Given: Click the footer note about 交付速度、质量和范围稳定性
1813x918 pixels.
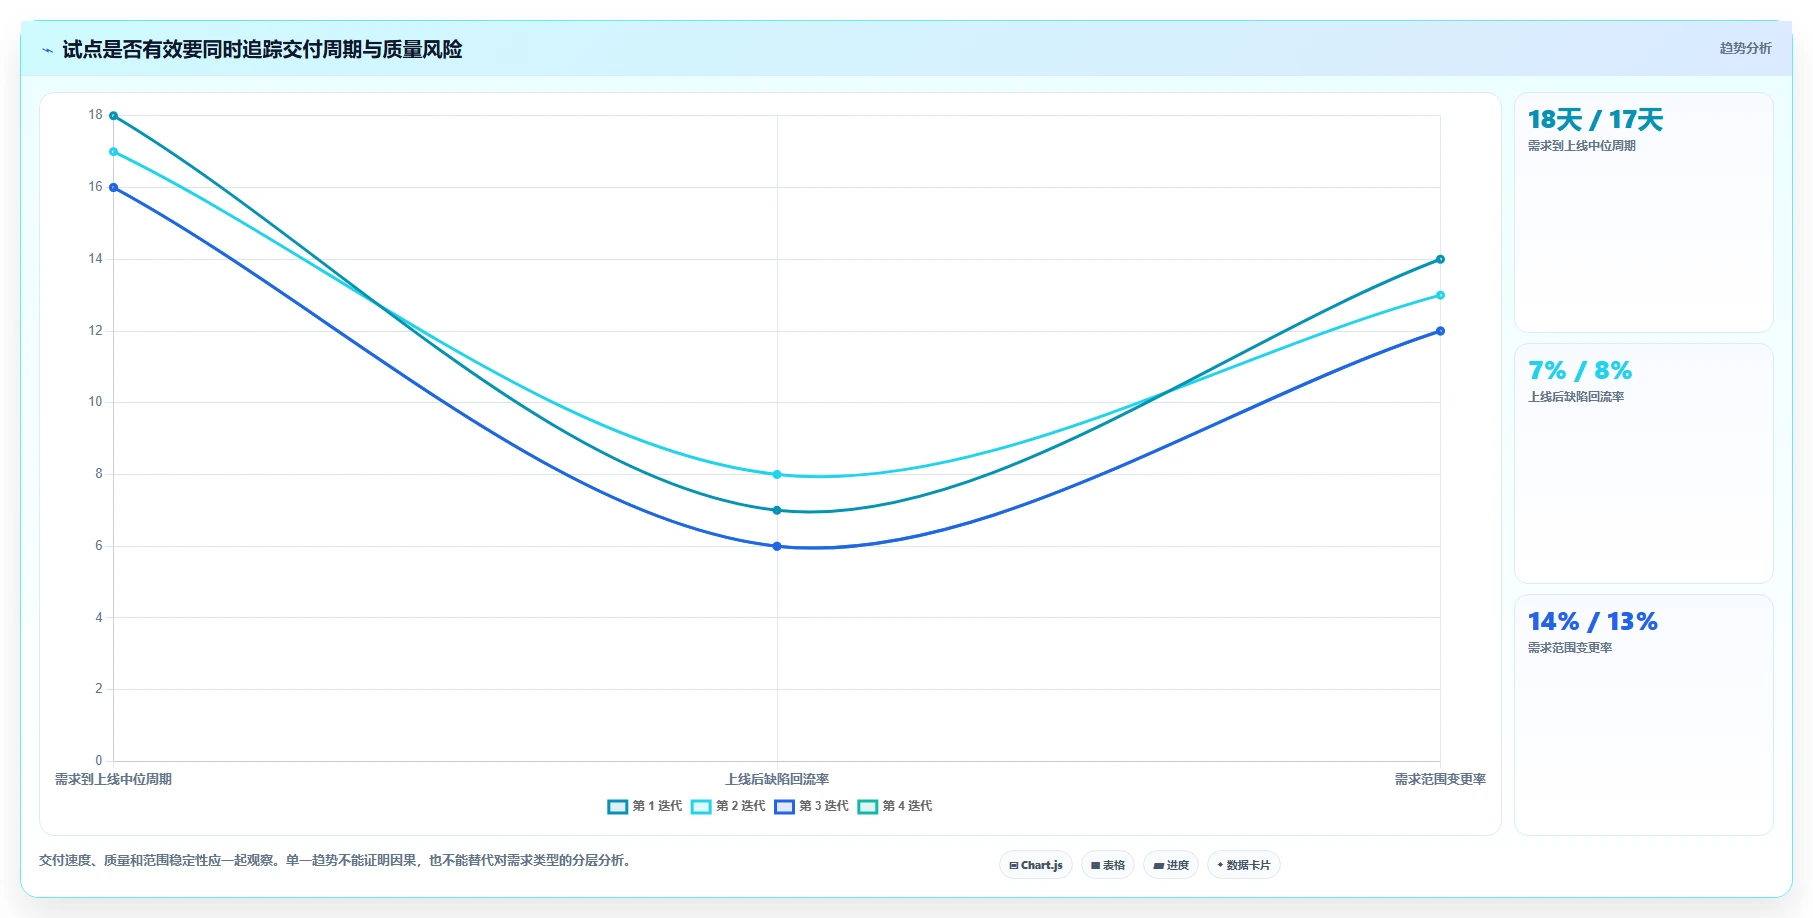Looking at the screenshot, I should tap(337, 860).
